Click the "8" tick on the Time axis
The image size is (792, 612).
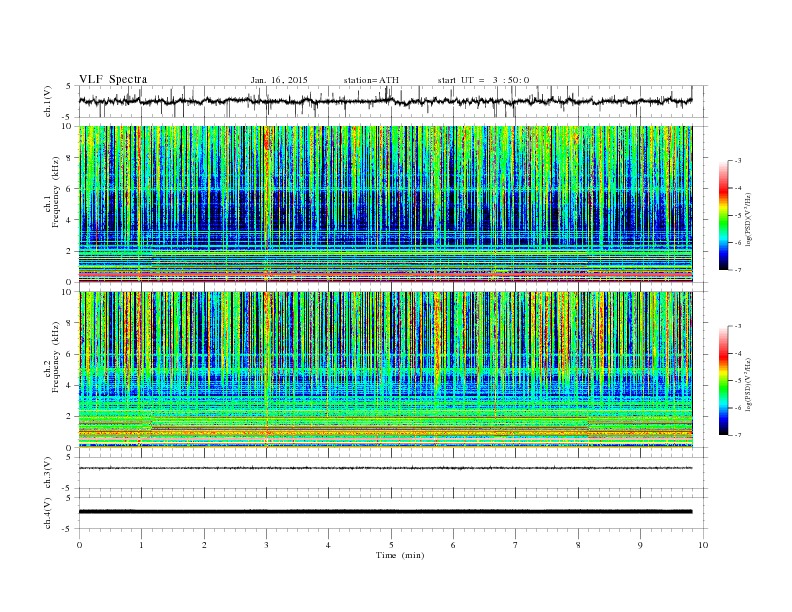point(578,545)
